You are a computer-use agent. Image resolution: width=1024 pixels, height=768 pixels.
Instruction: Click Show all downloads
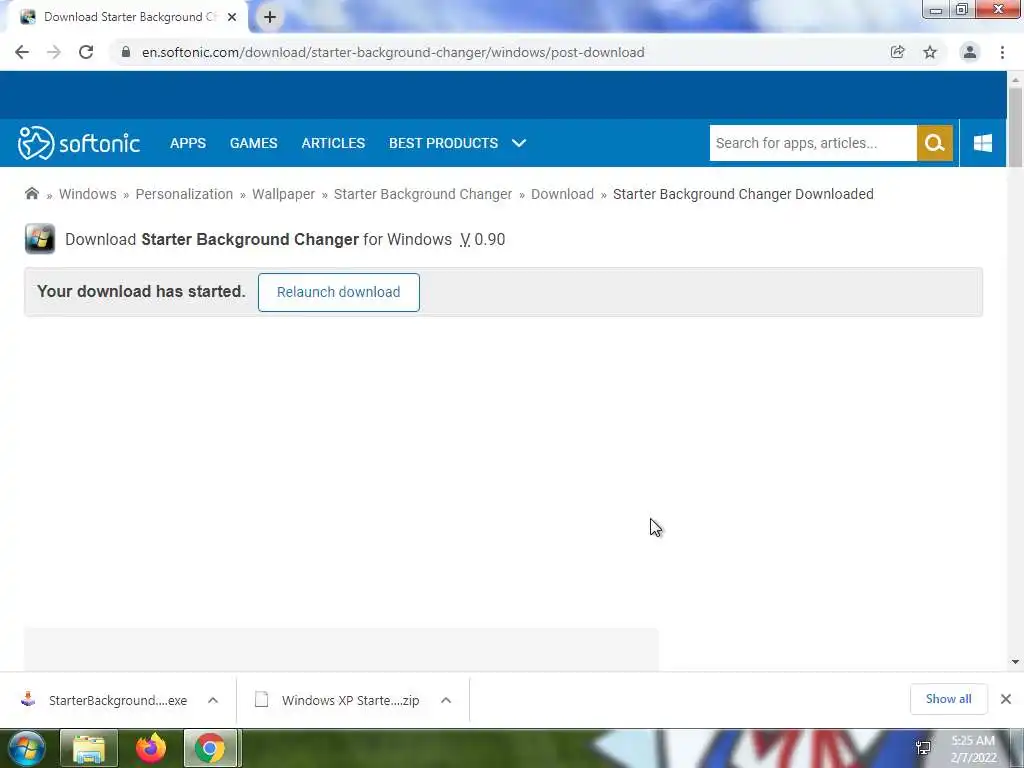coord(948,699)
